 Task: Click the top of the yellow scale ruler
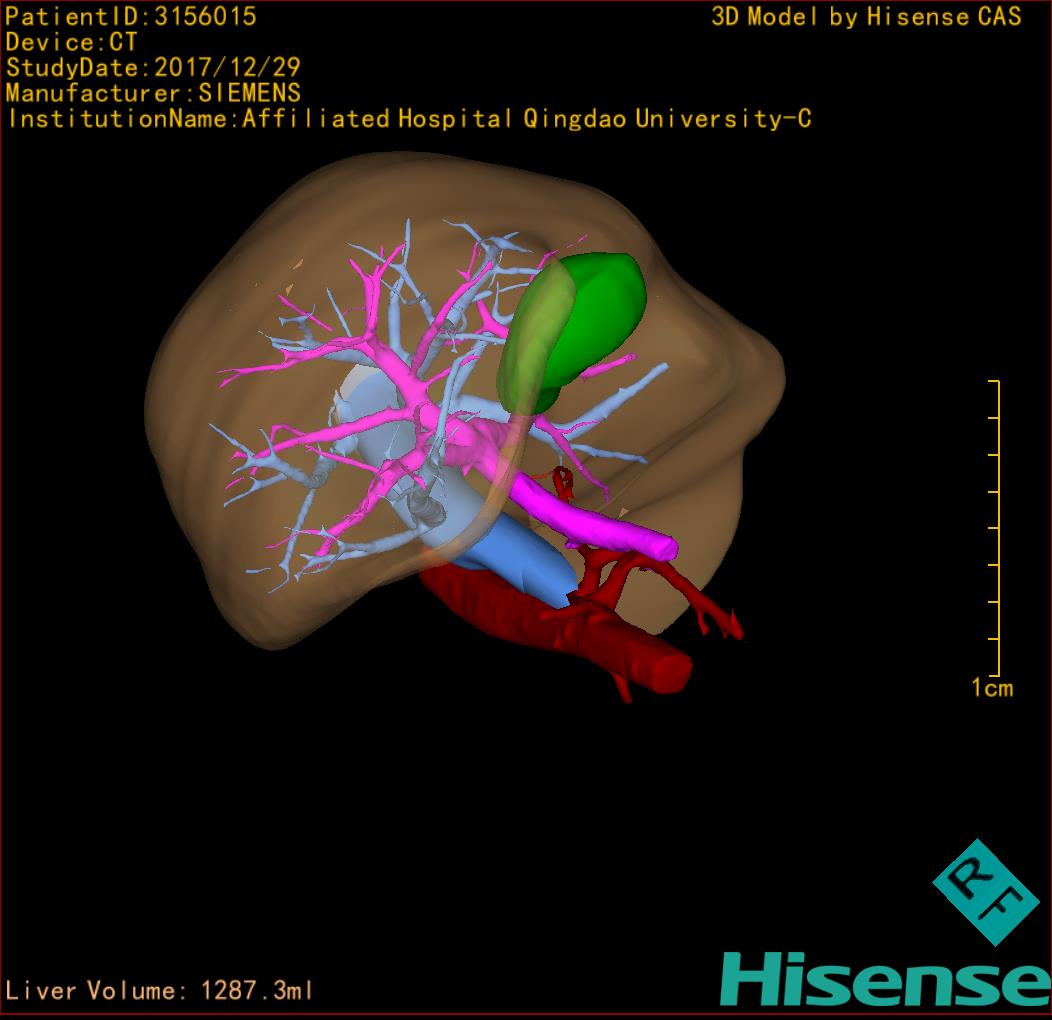[x=993, y=382]
